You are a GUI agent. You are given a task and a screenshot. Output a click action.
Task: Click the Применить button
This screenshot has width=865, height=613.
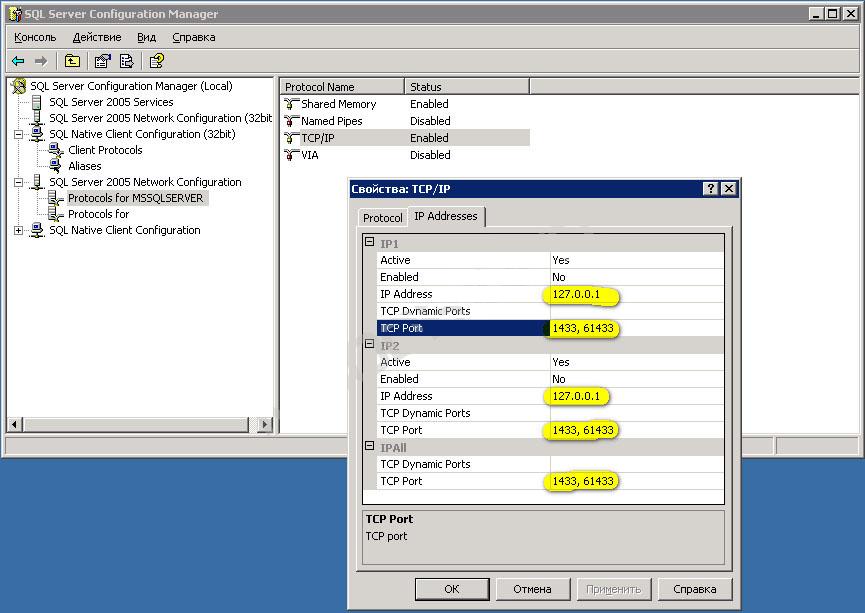coord(613,589)
